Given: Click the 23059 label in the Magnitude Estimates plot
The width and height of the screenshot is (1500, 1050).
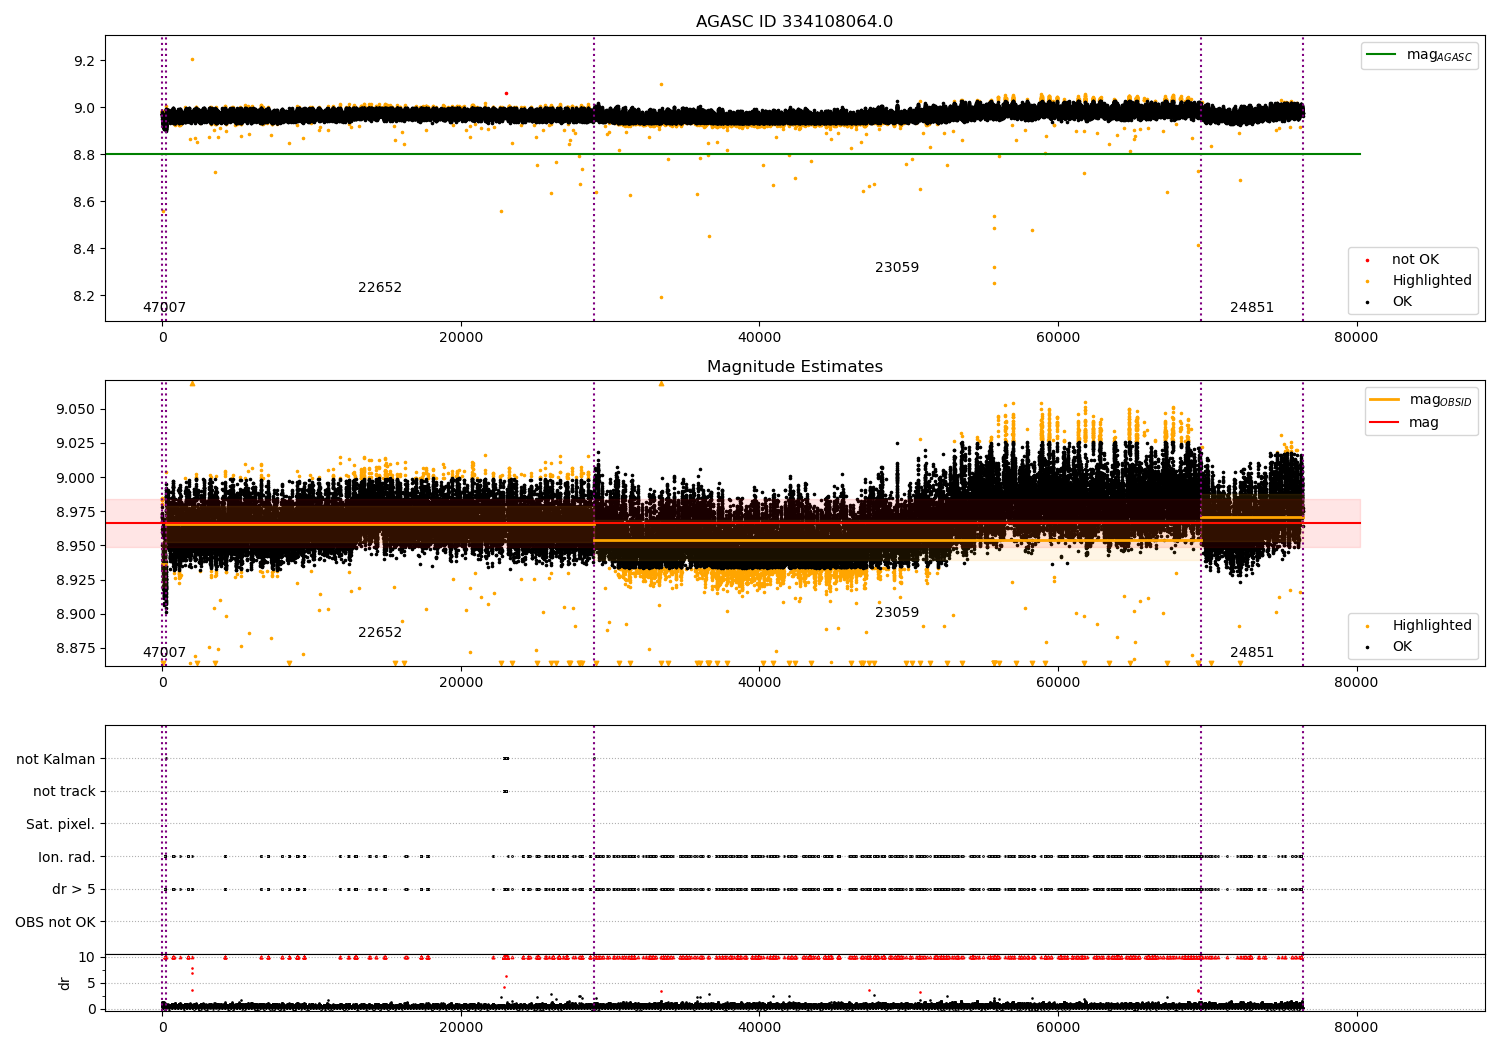Looking at the screenshot, I should 897,613.
